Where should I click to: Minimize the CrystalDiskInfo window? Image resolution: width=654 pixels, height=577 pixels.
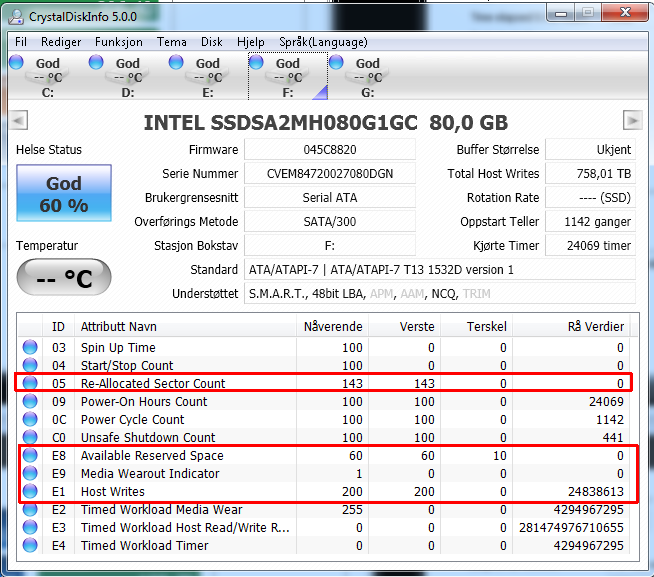(561, 13)
